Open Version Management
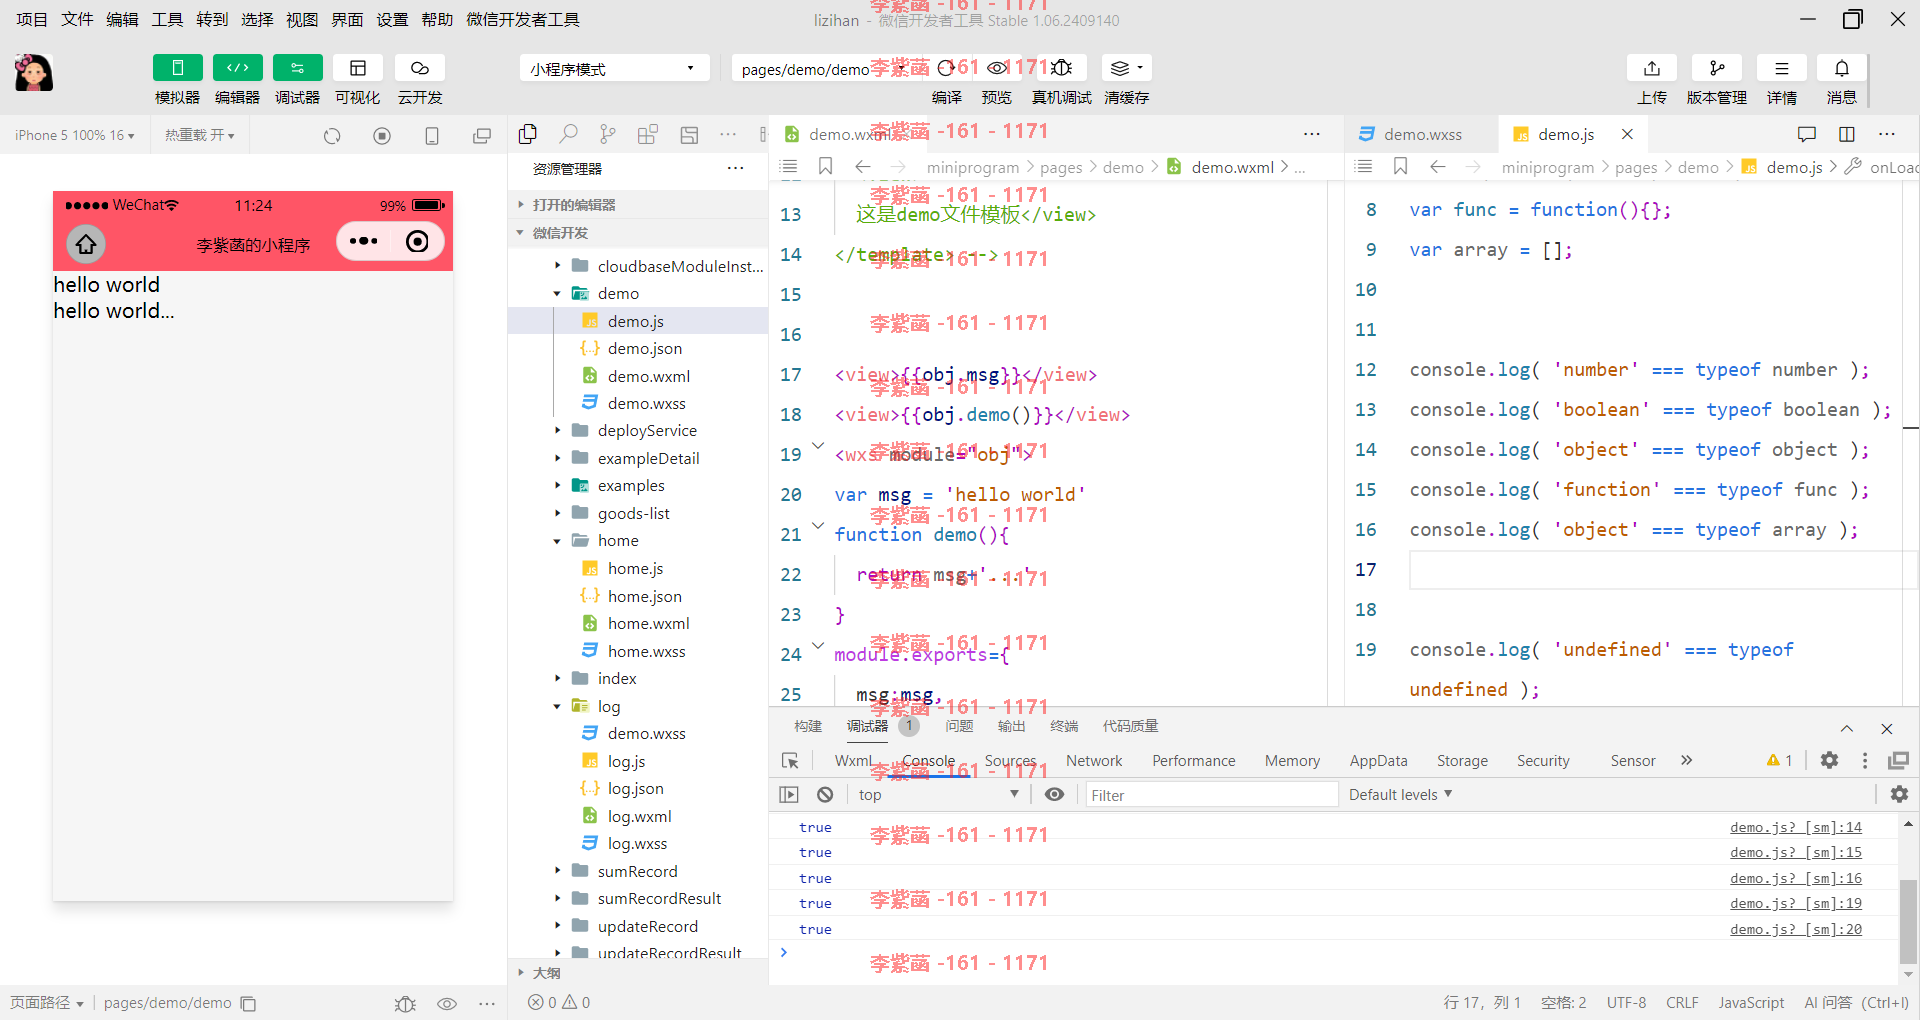1920x1020 pixels. 1717,68
